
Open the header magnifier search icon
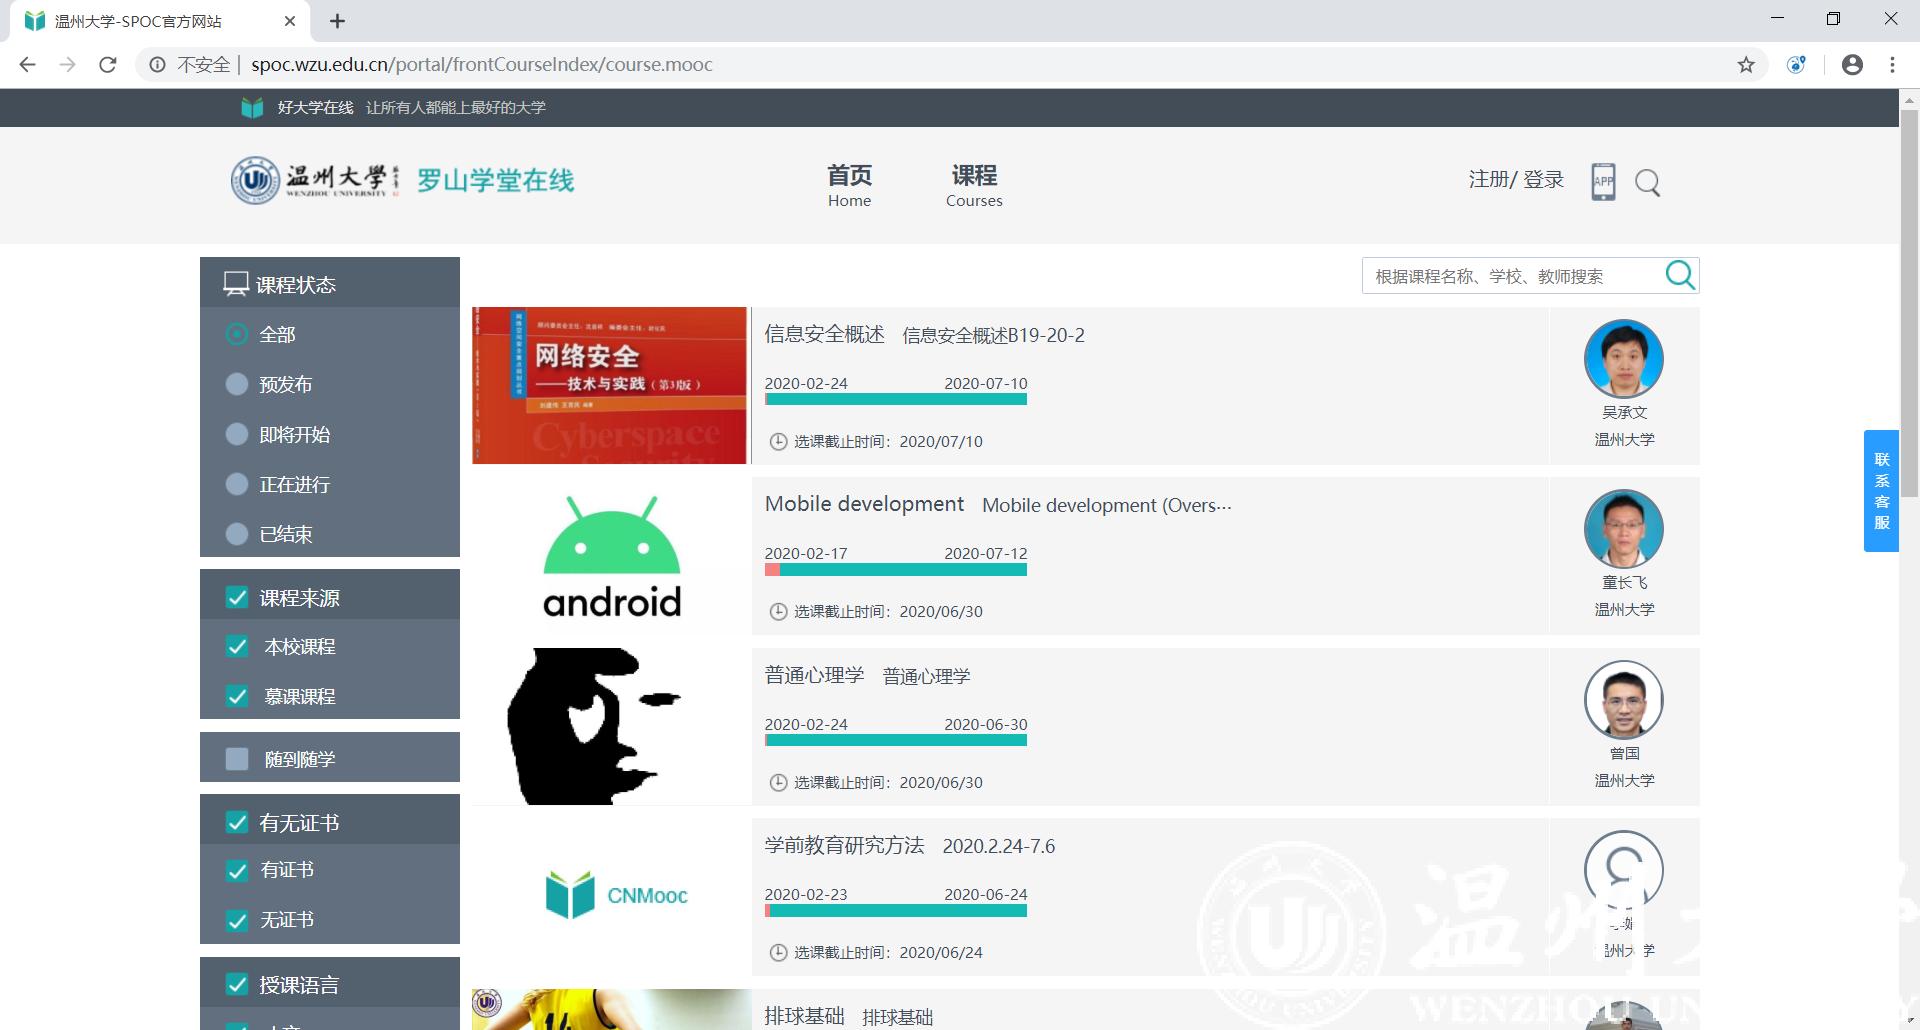click(1647, 183)
